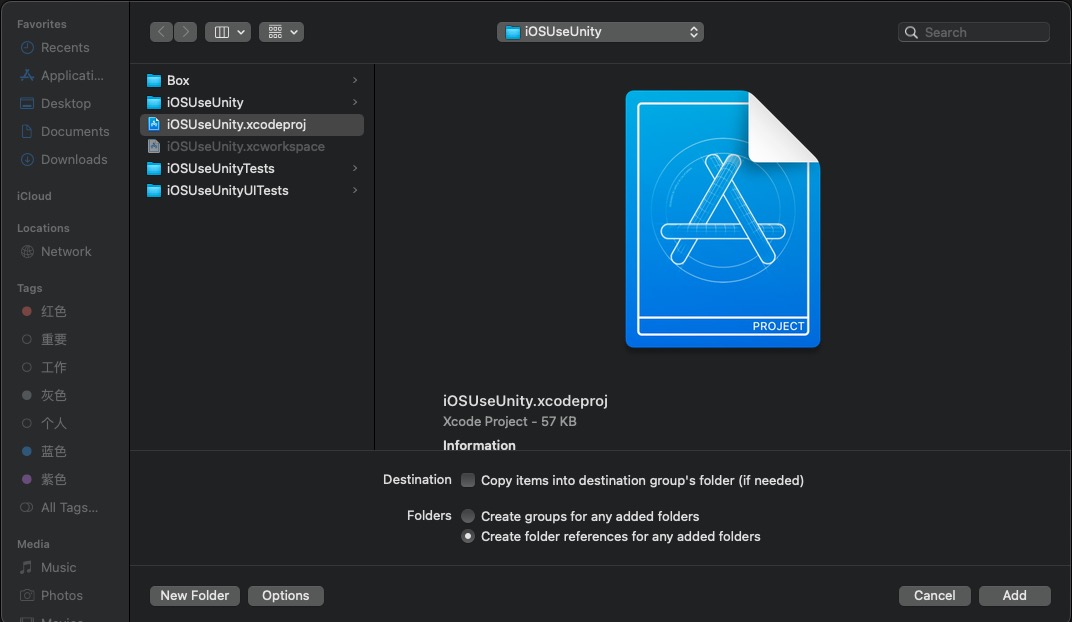The height and width of the screenshot is (622, 1072).
Task: Expand the Box folder chevron
Action: point(355,80)
